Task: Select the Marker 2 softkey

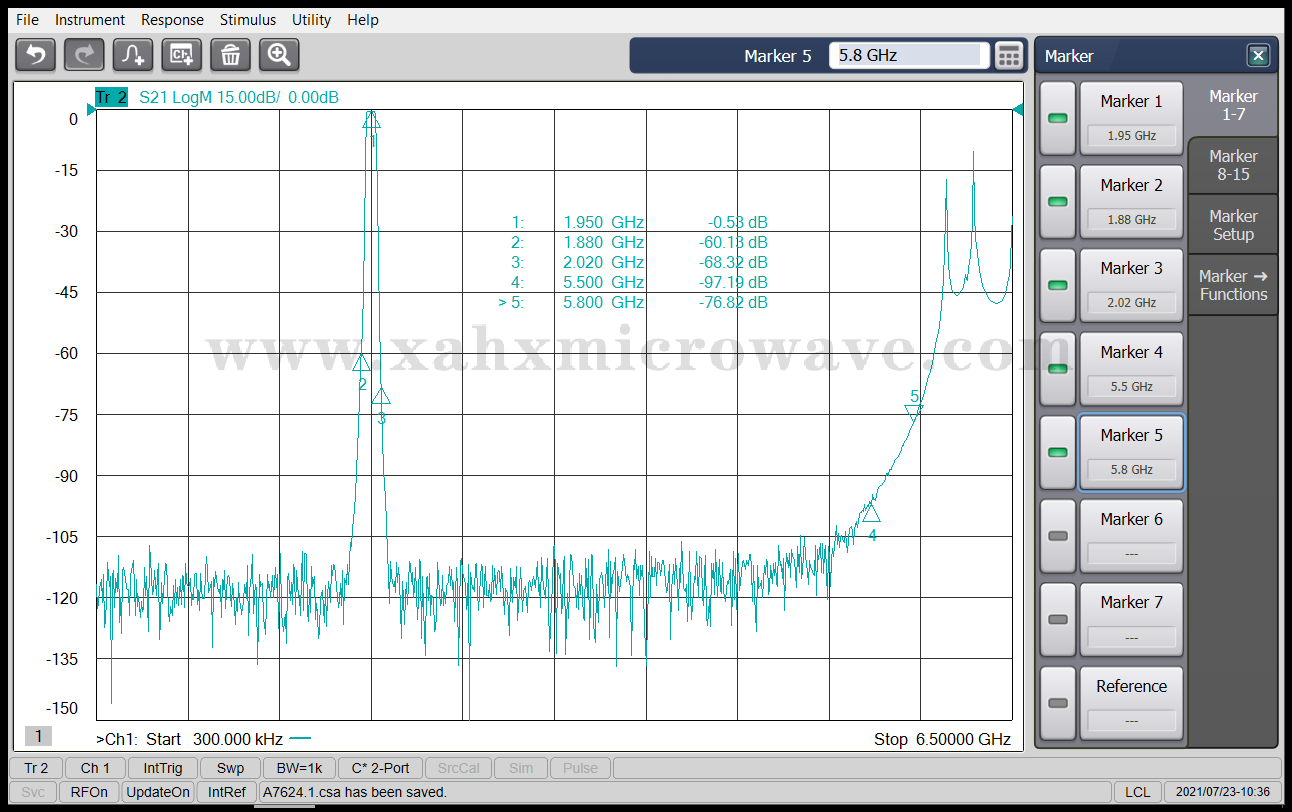Action: pyautogui.click(x=1131, y=202)
